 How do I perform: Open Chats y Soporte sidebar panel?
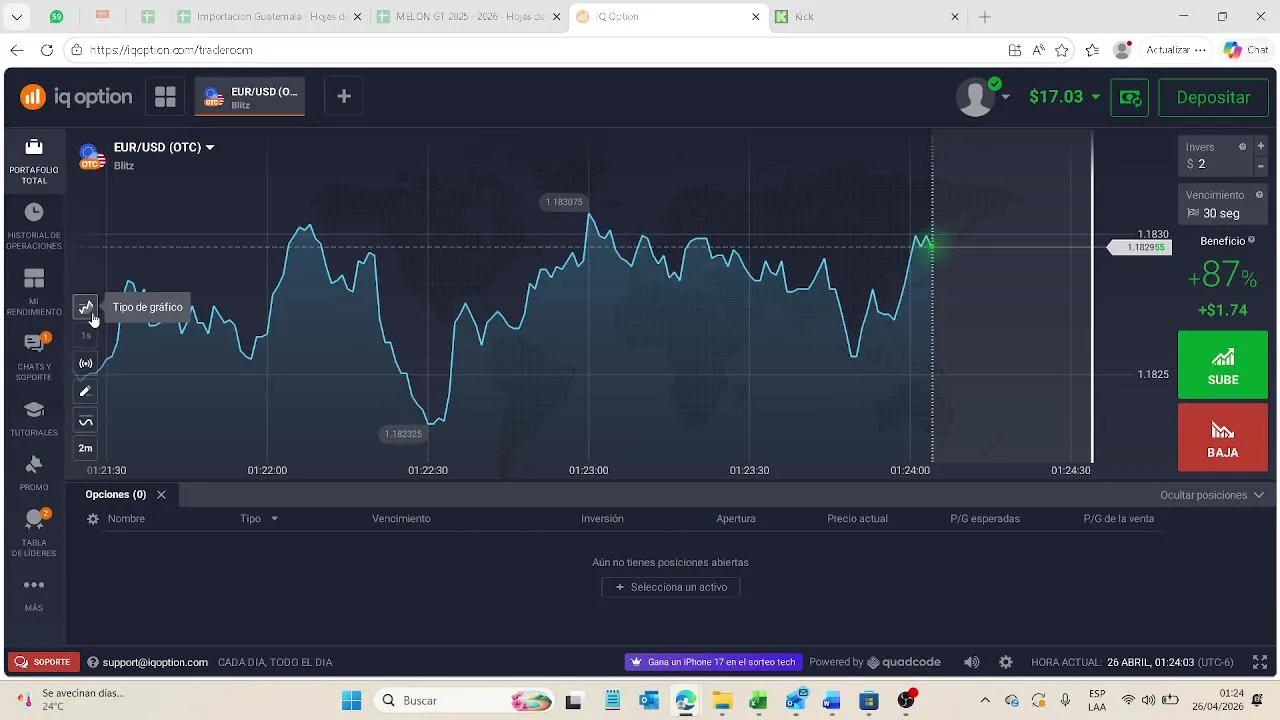tap(34, 357)
